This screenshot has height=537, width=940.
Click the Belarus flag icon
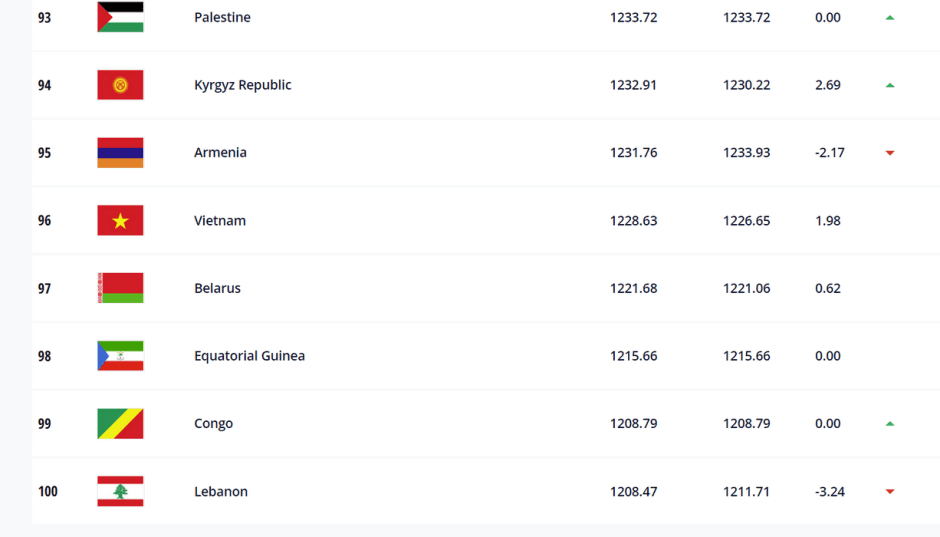pyautogui.click(x=120, y=288)
